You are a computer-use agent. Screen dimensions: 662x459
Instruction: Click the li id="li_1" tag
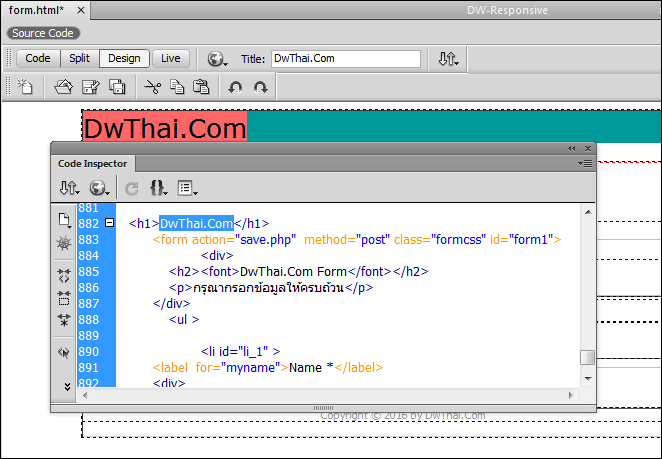tap(240, 352)
